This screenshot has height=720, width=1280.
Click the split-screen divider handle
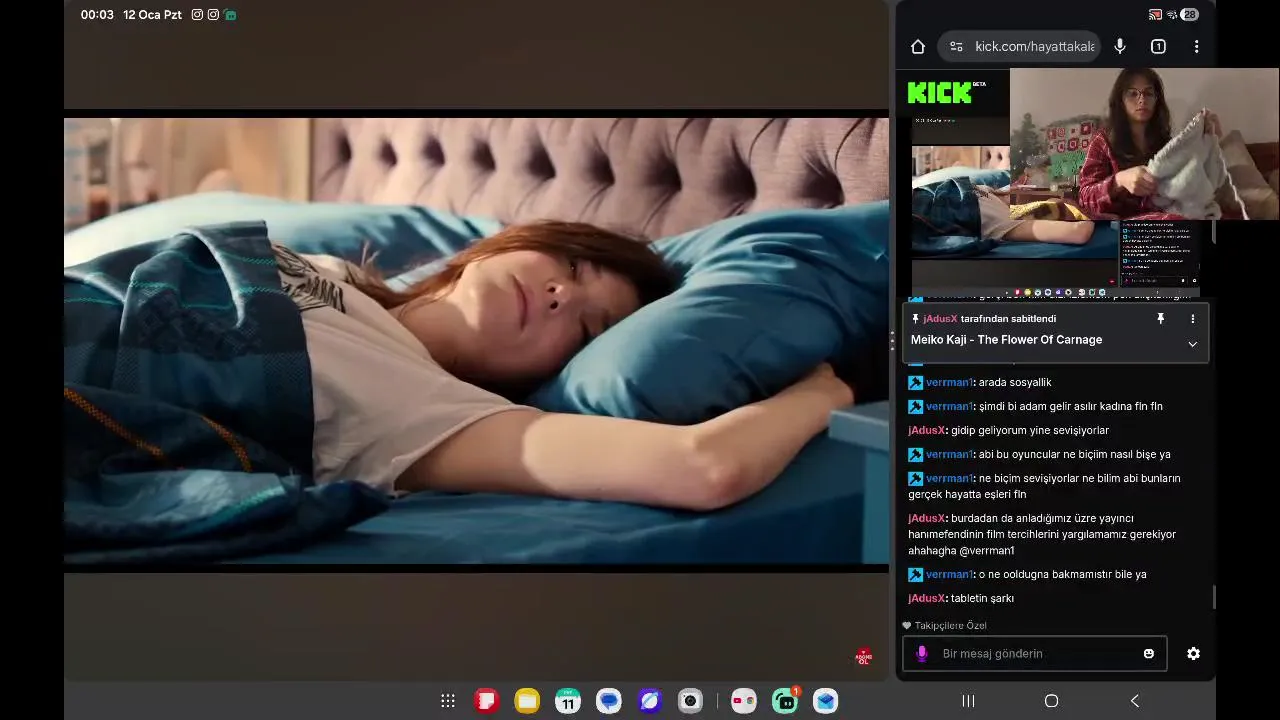click(892, 340)
